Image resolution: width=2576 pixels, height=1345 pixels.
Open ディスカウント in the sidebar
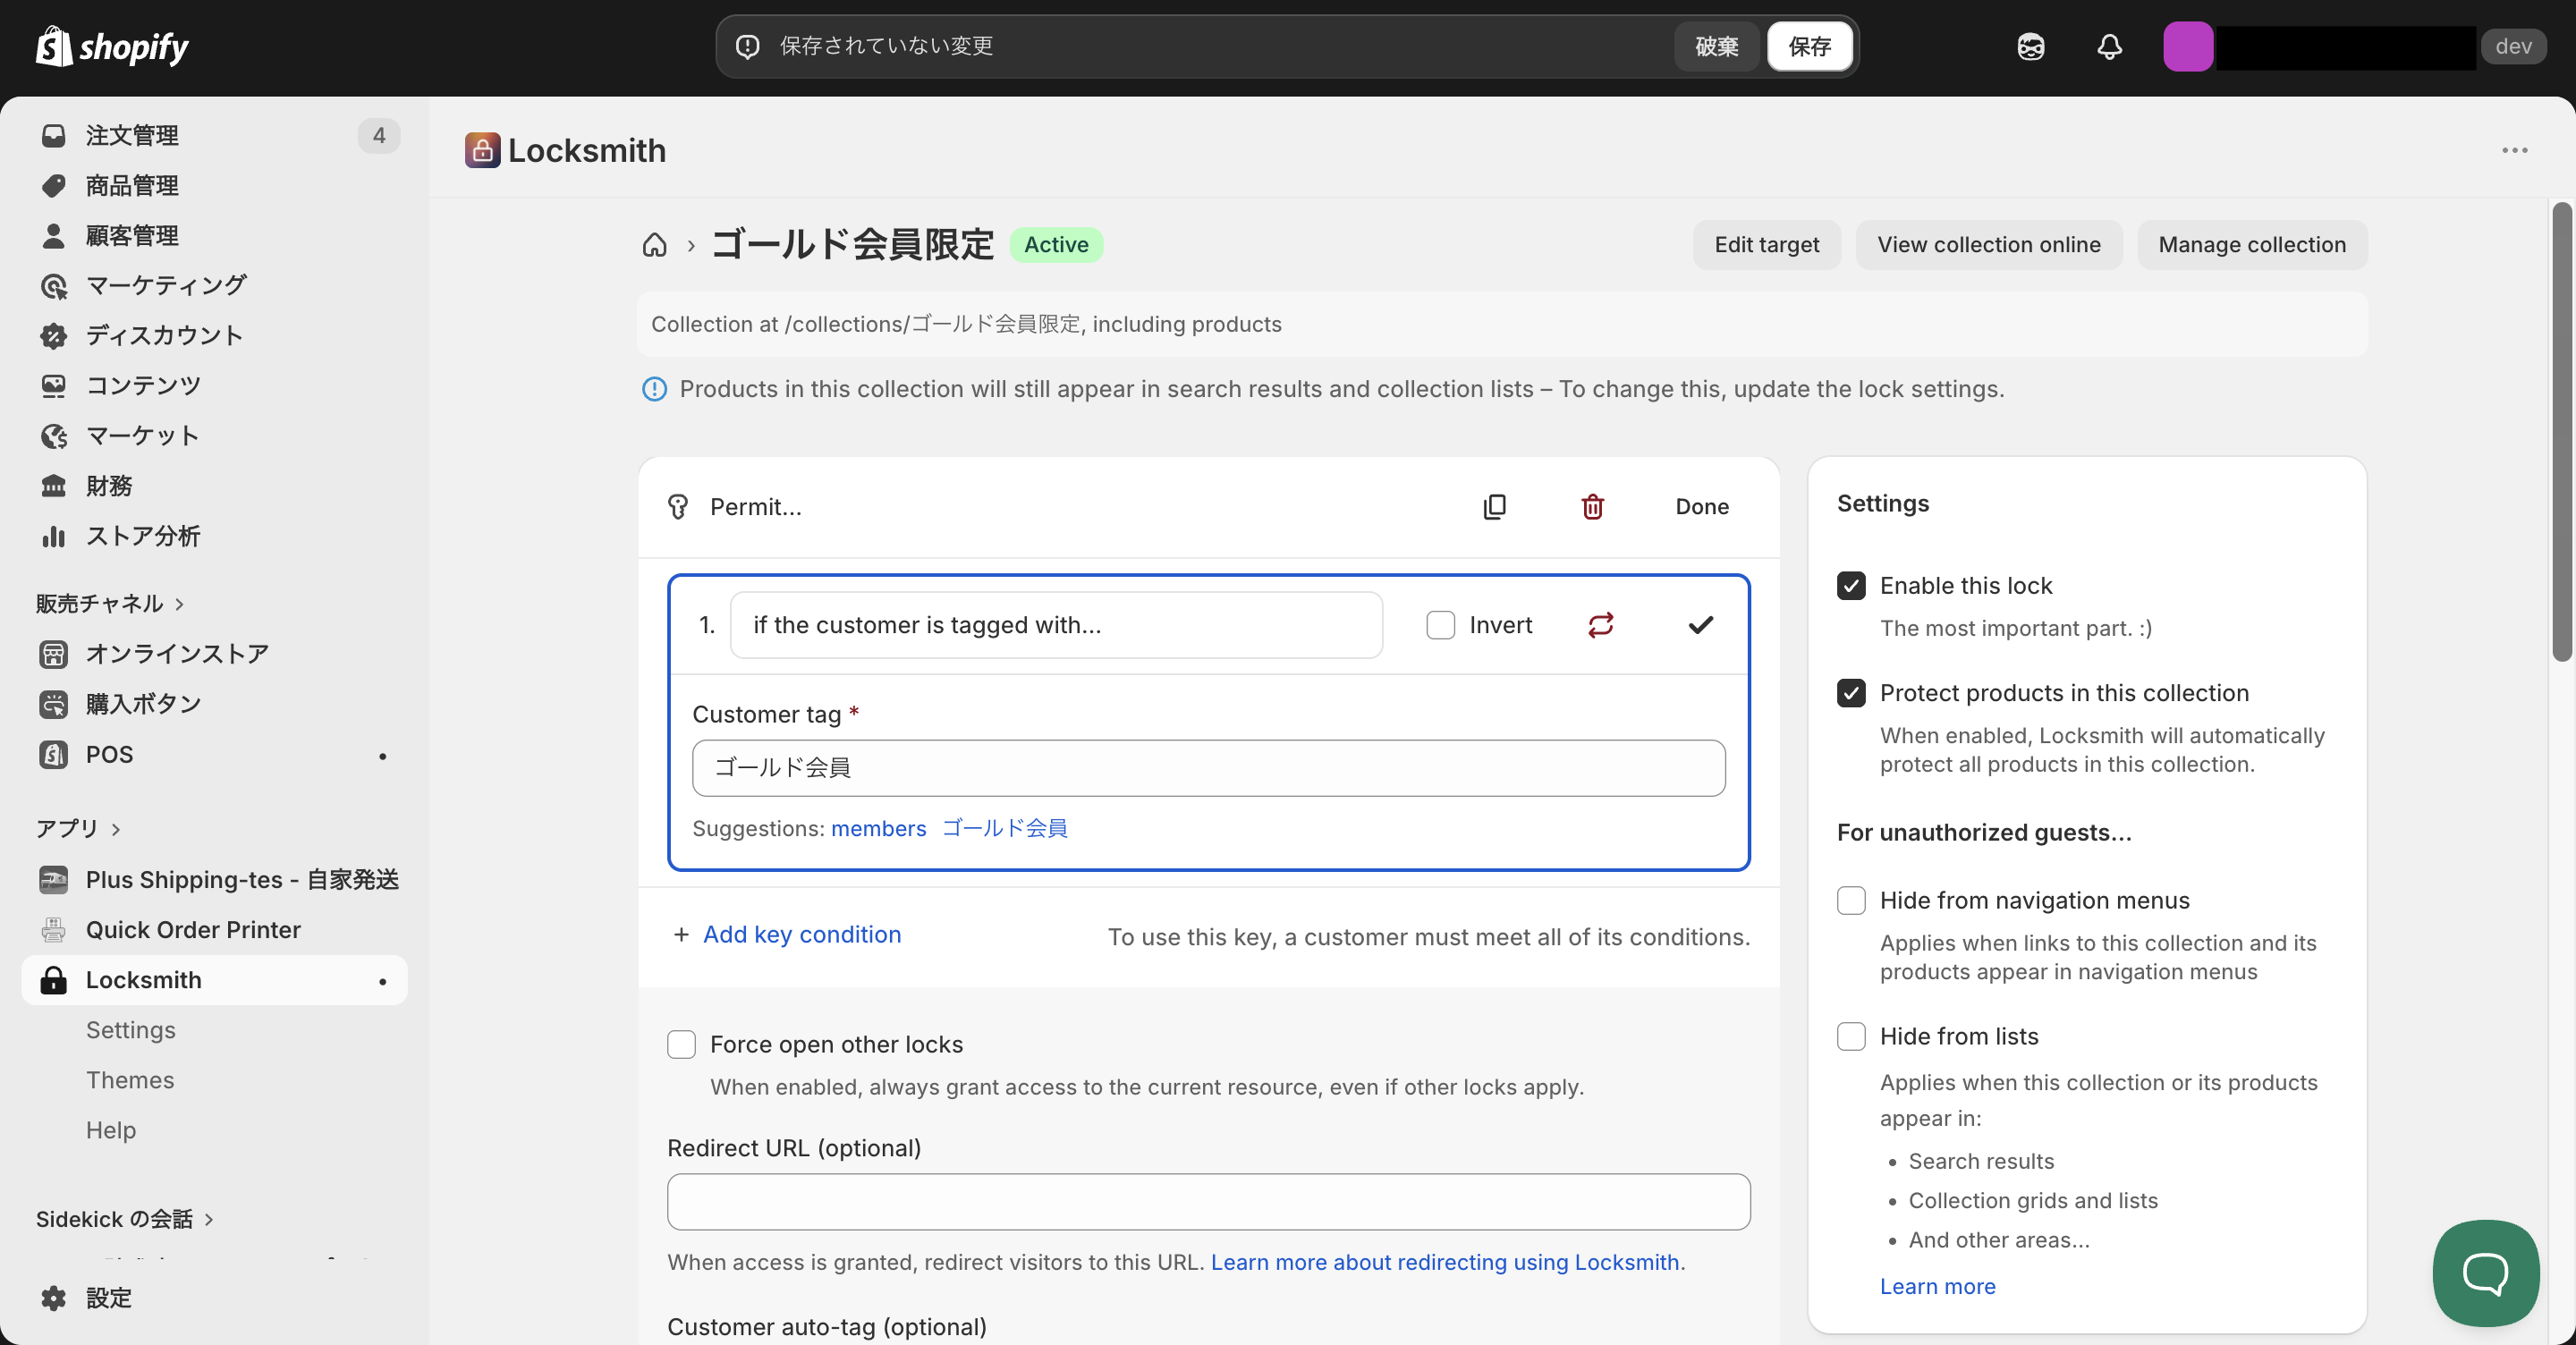click(214, 335)
